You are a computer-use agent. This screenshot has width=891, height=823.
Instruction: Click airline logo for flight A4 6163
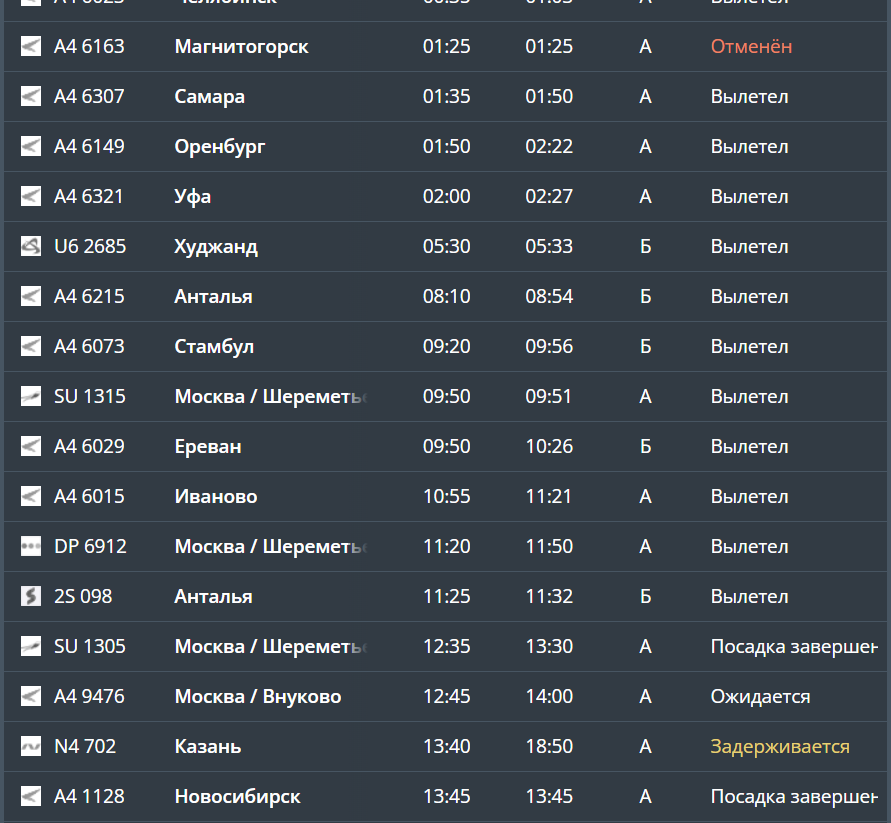pos(31,46)
